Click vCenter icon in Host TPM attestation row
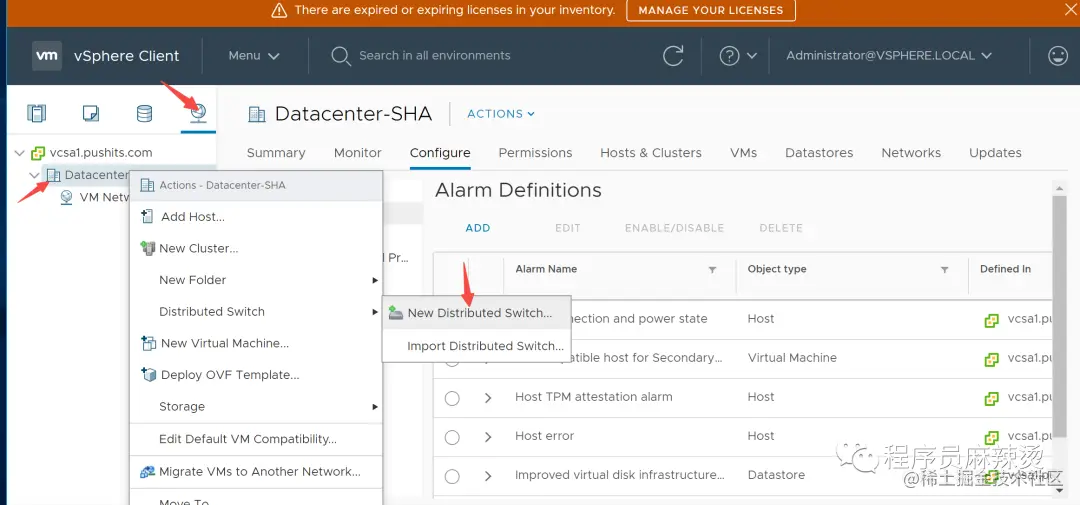 (x=991, y=398)
